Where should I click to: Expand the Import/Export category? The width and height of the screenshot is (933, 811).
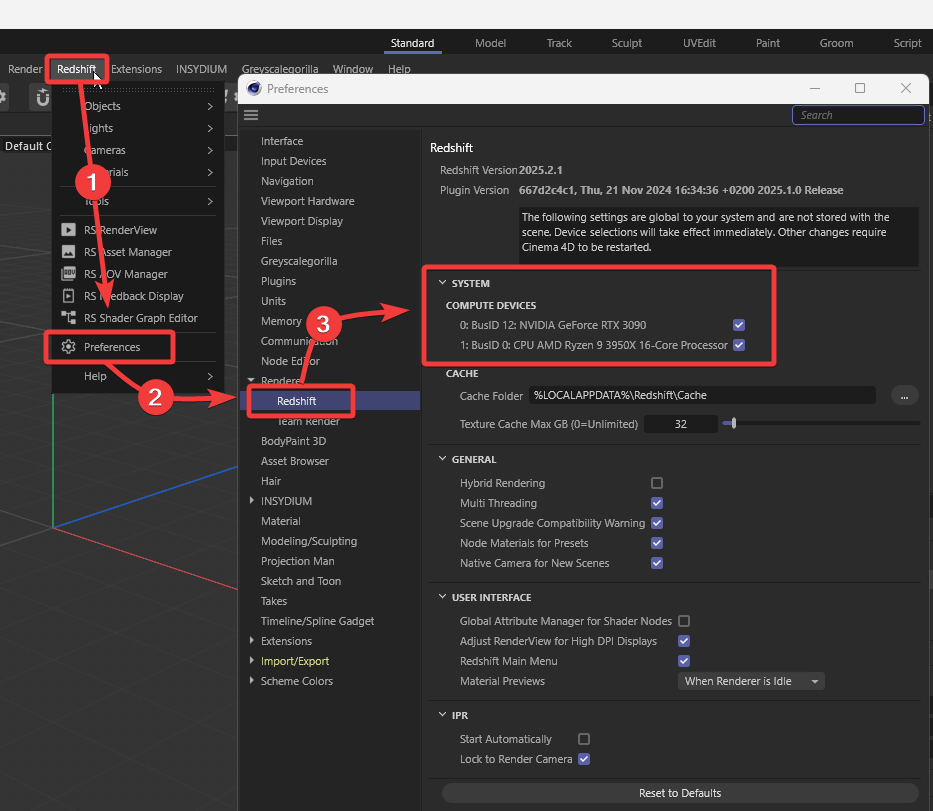(x=253, y=661)
